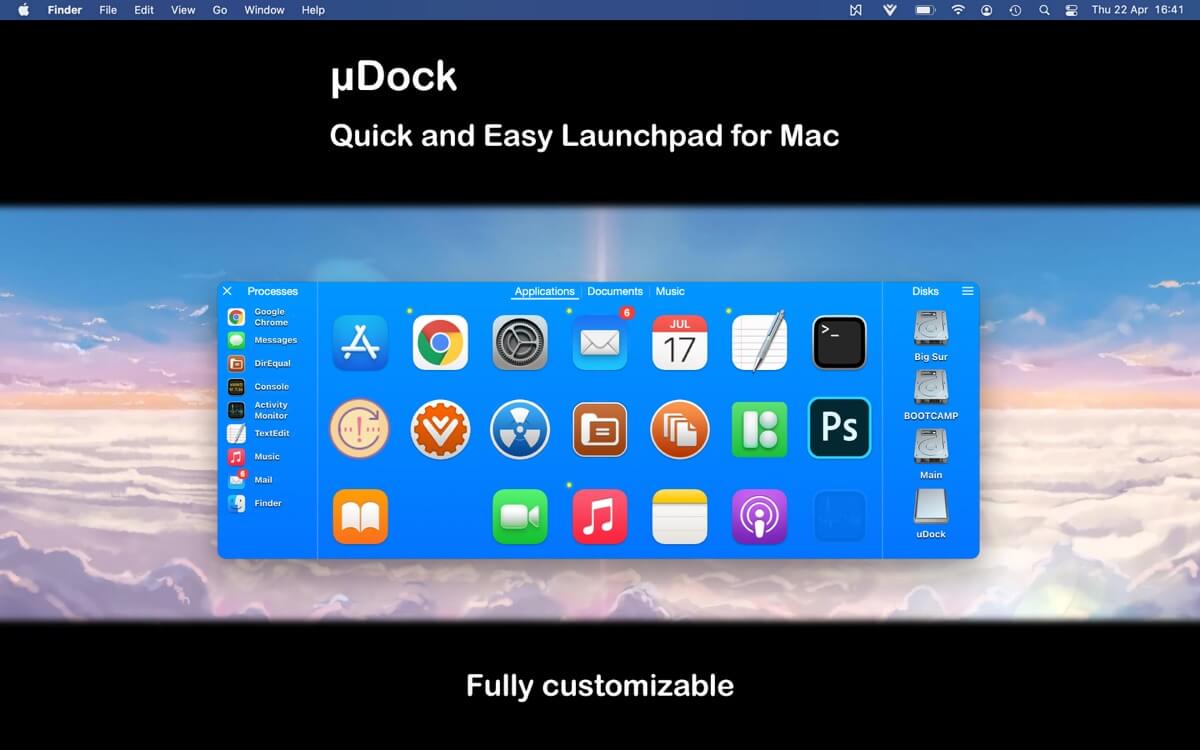Open the Big Sur disk
The image size is (1200, 750).
click(931, 336)
